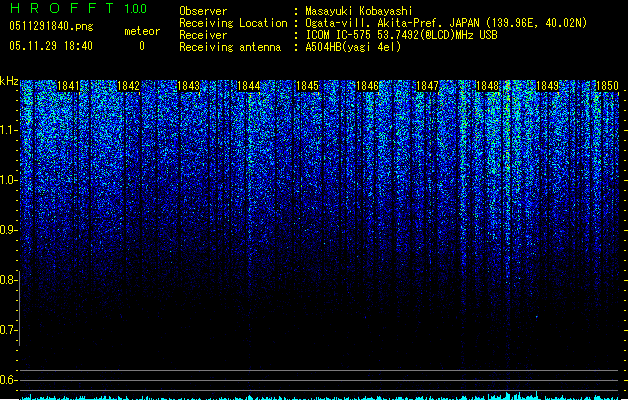The image size is (629, 400).
Task: Click the meteor label
Action: [x=142, y=31]
